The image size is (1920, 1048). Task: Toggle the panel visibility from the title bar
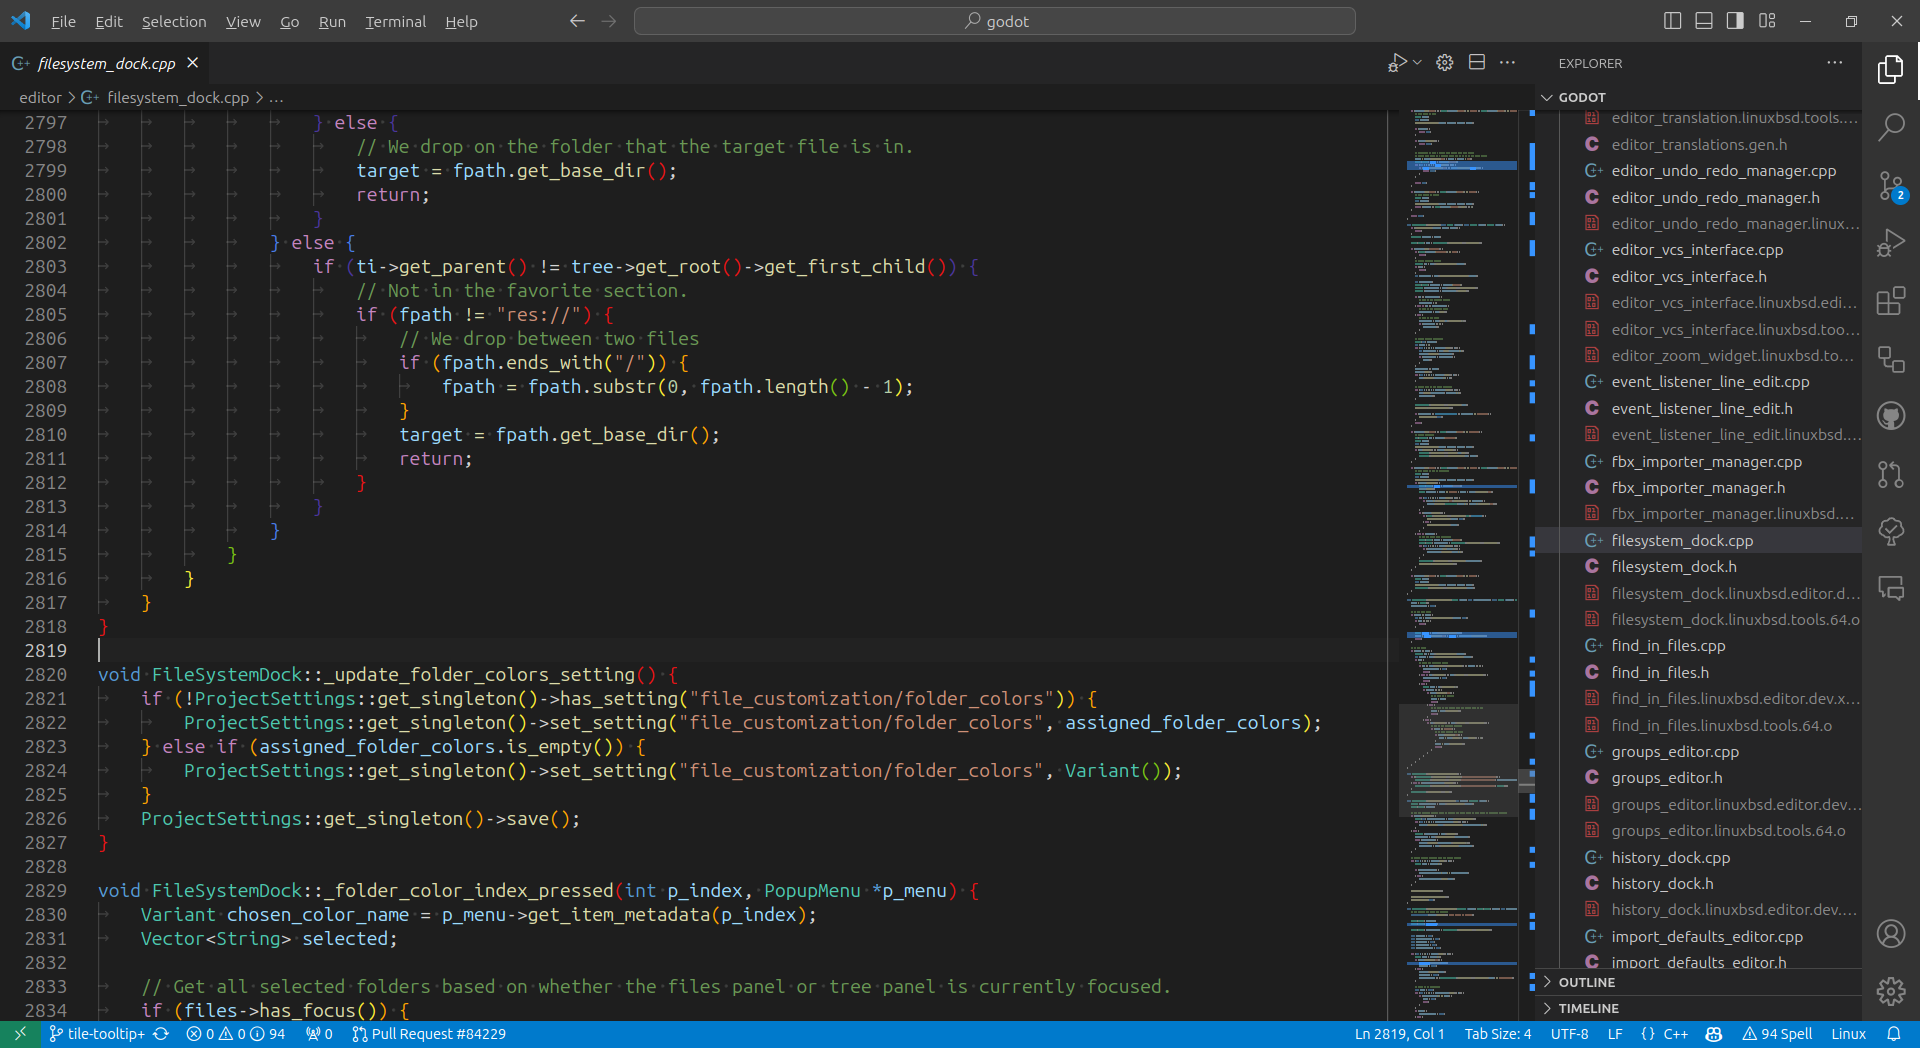tap(1703, 20)
